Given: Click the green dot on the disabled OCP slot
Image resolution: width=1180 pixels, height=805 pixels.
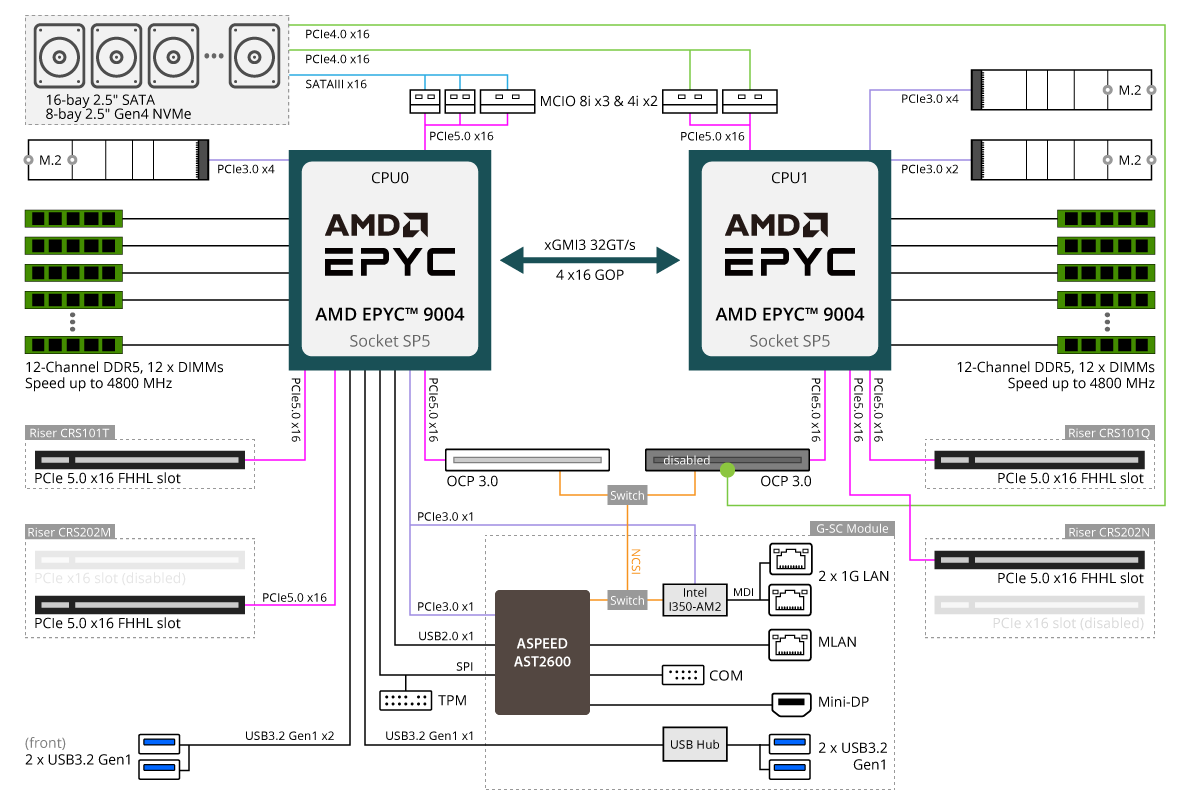Looking at the screenshot, I should pos(727,470).
